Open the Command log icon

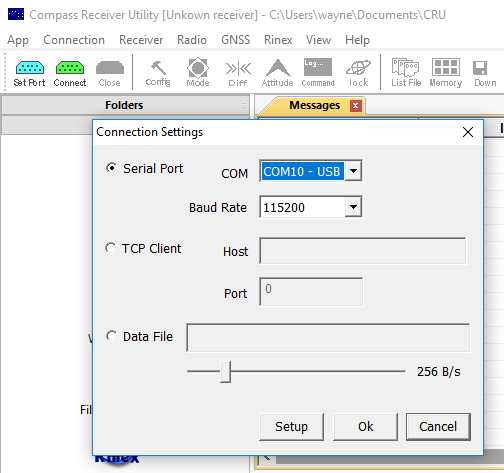[318, 73]
